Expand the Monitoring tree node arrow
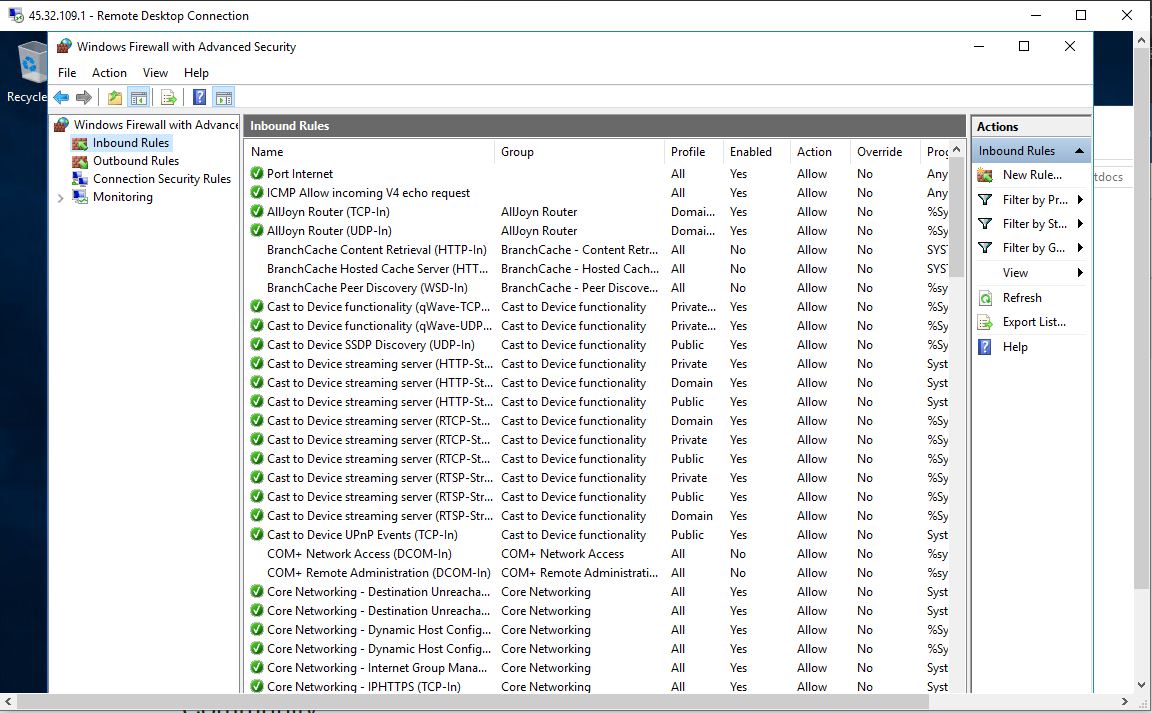Viewport: 1152px width, 713px height. (61, 198)
